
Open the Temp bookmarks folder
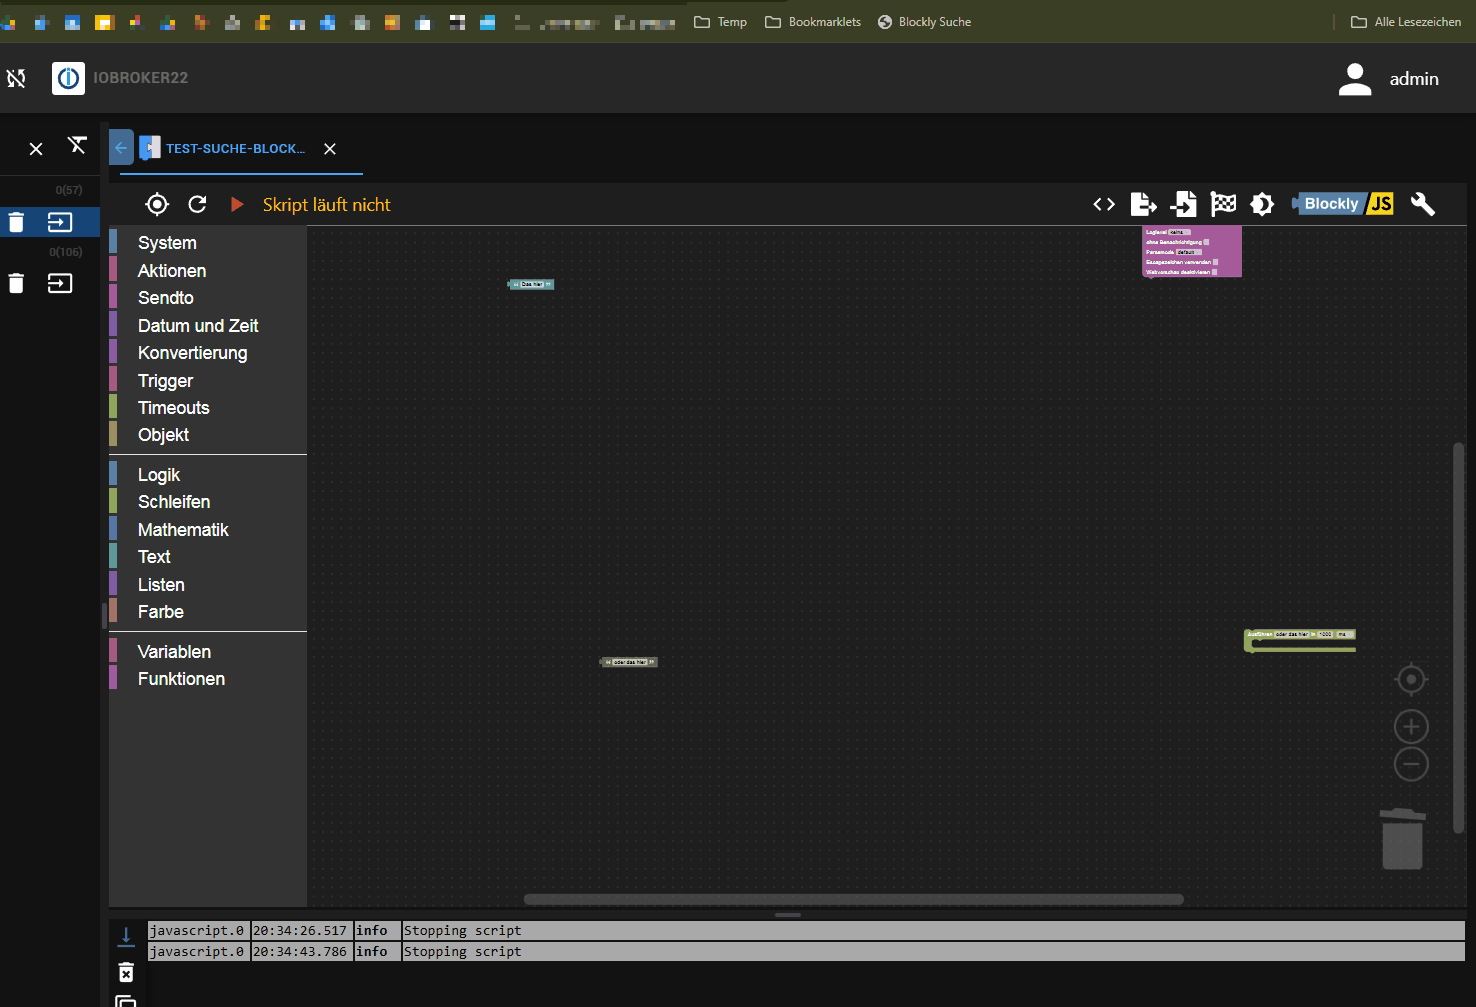click(x=721, y=22)
